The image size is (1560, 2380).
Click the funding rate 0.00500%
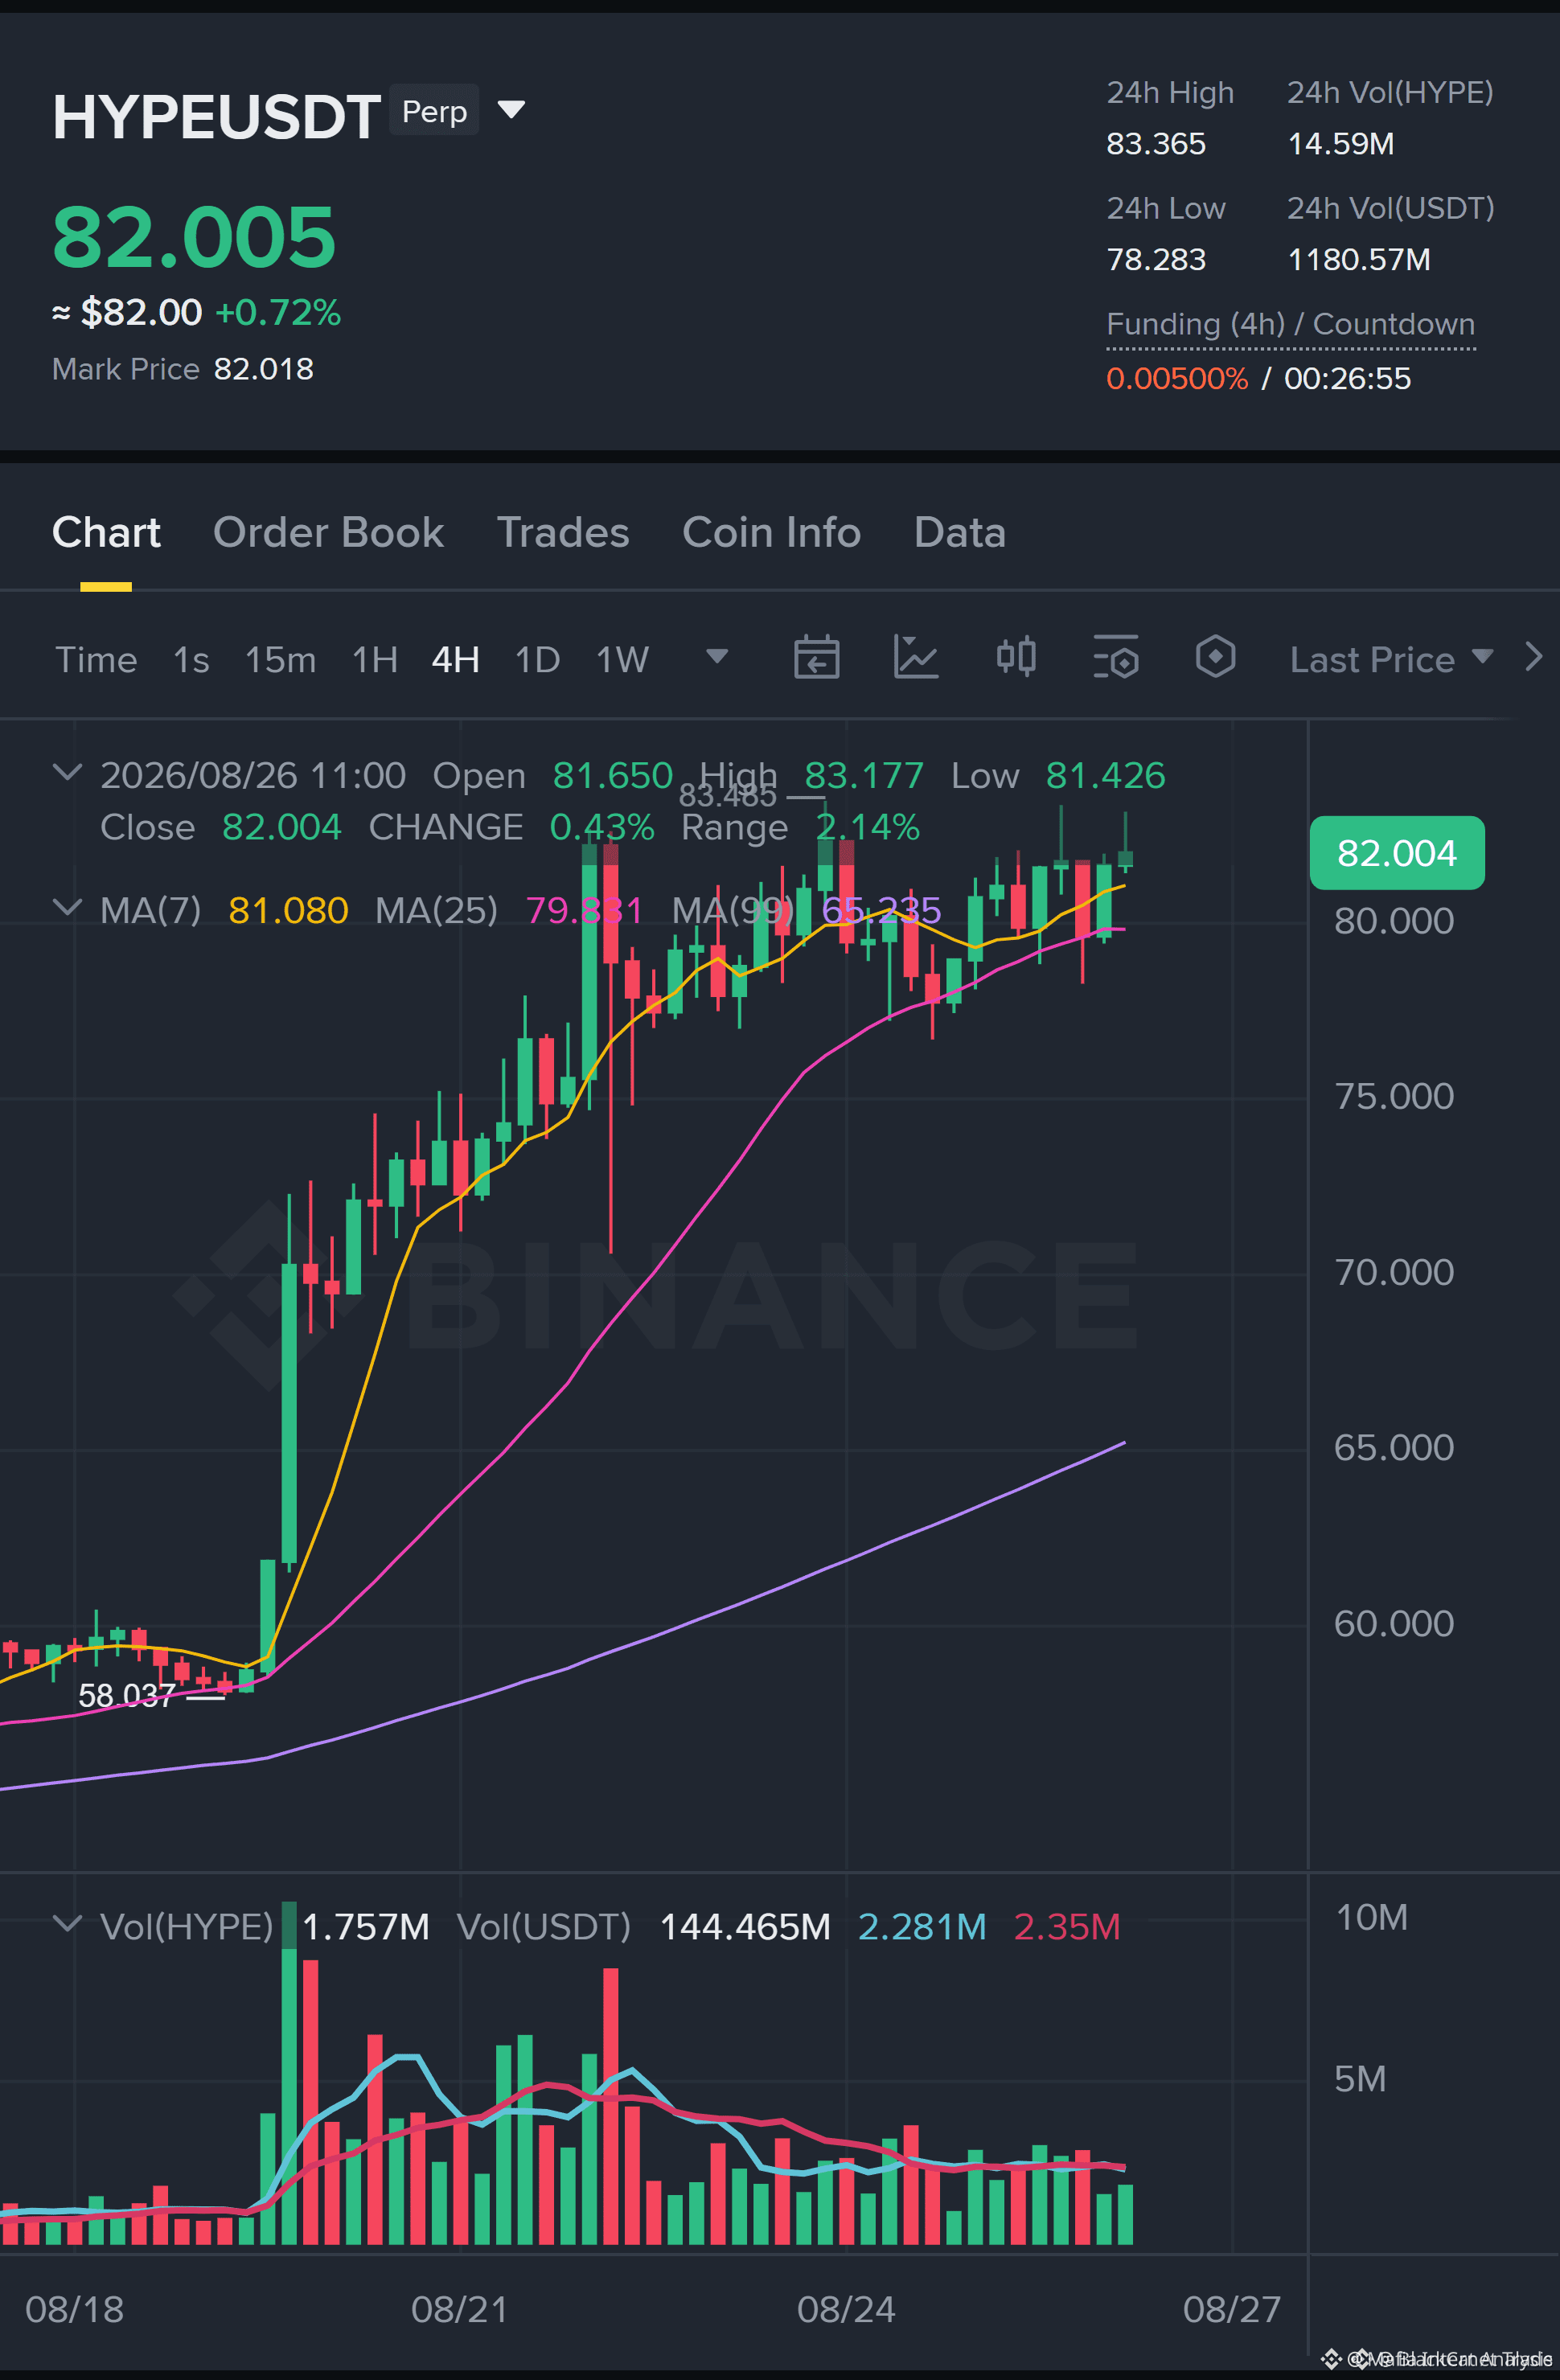point(1177,379)
